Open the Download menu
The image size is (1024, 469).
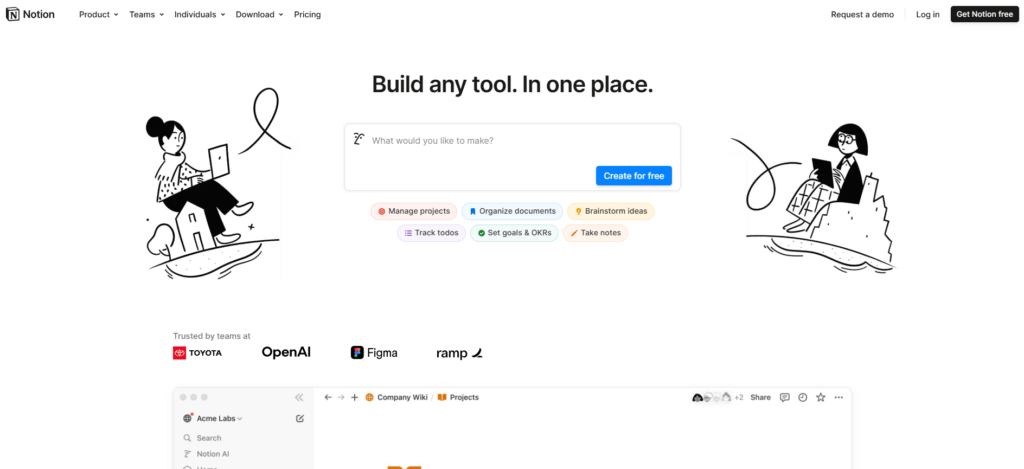tap(259, 14)
